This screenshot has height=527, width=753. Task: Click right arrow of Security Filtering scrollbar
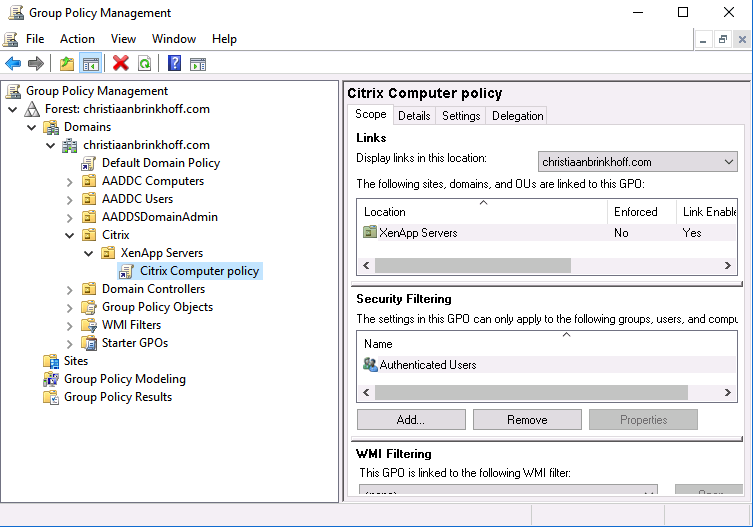pos(728,392)
